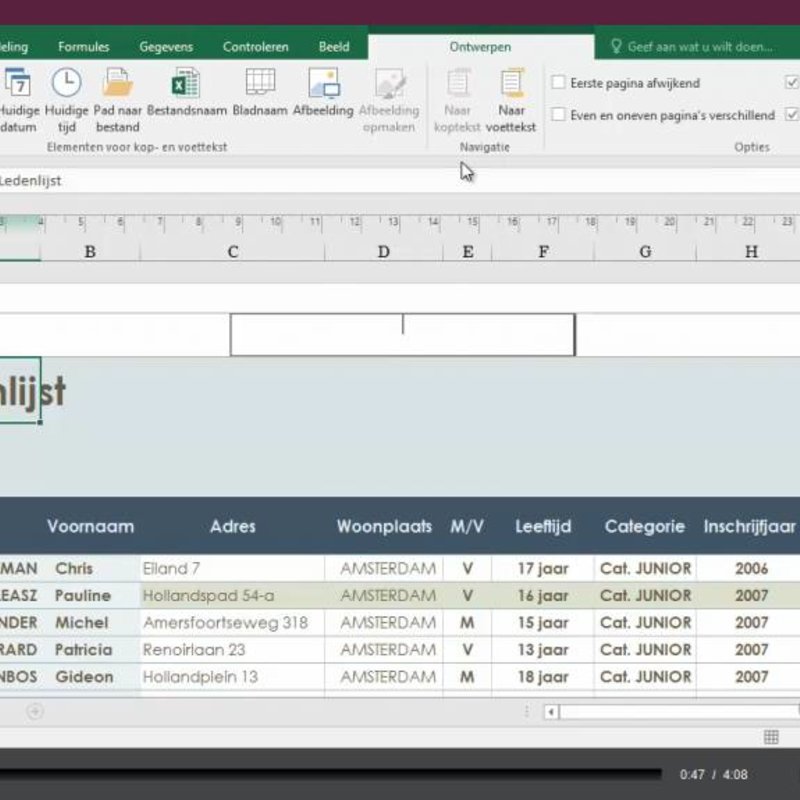The width and height of the screenshot is (800, 800).
Task: Select column G header
Action: click(x=645, y=252)
